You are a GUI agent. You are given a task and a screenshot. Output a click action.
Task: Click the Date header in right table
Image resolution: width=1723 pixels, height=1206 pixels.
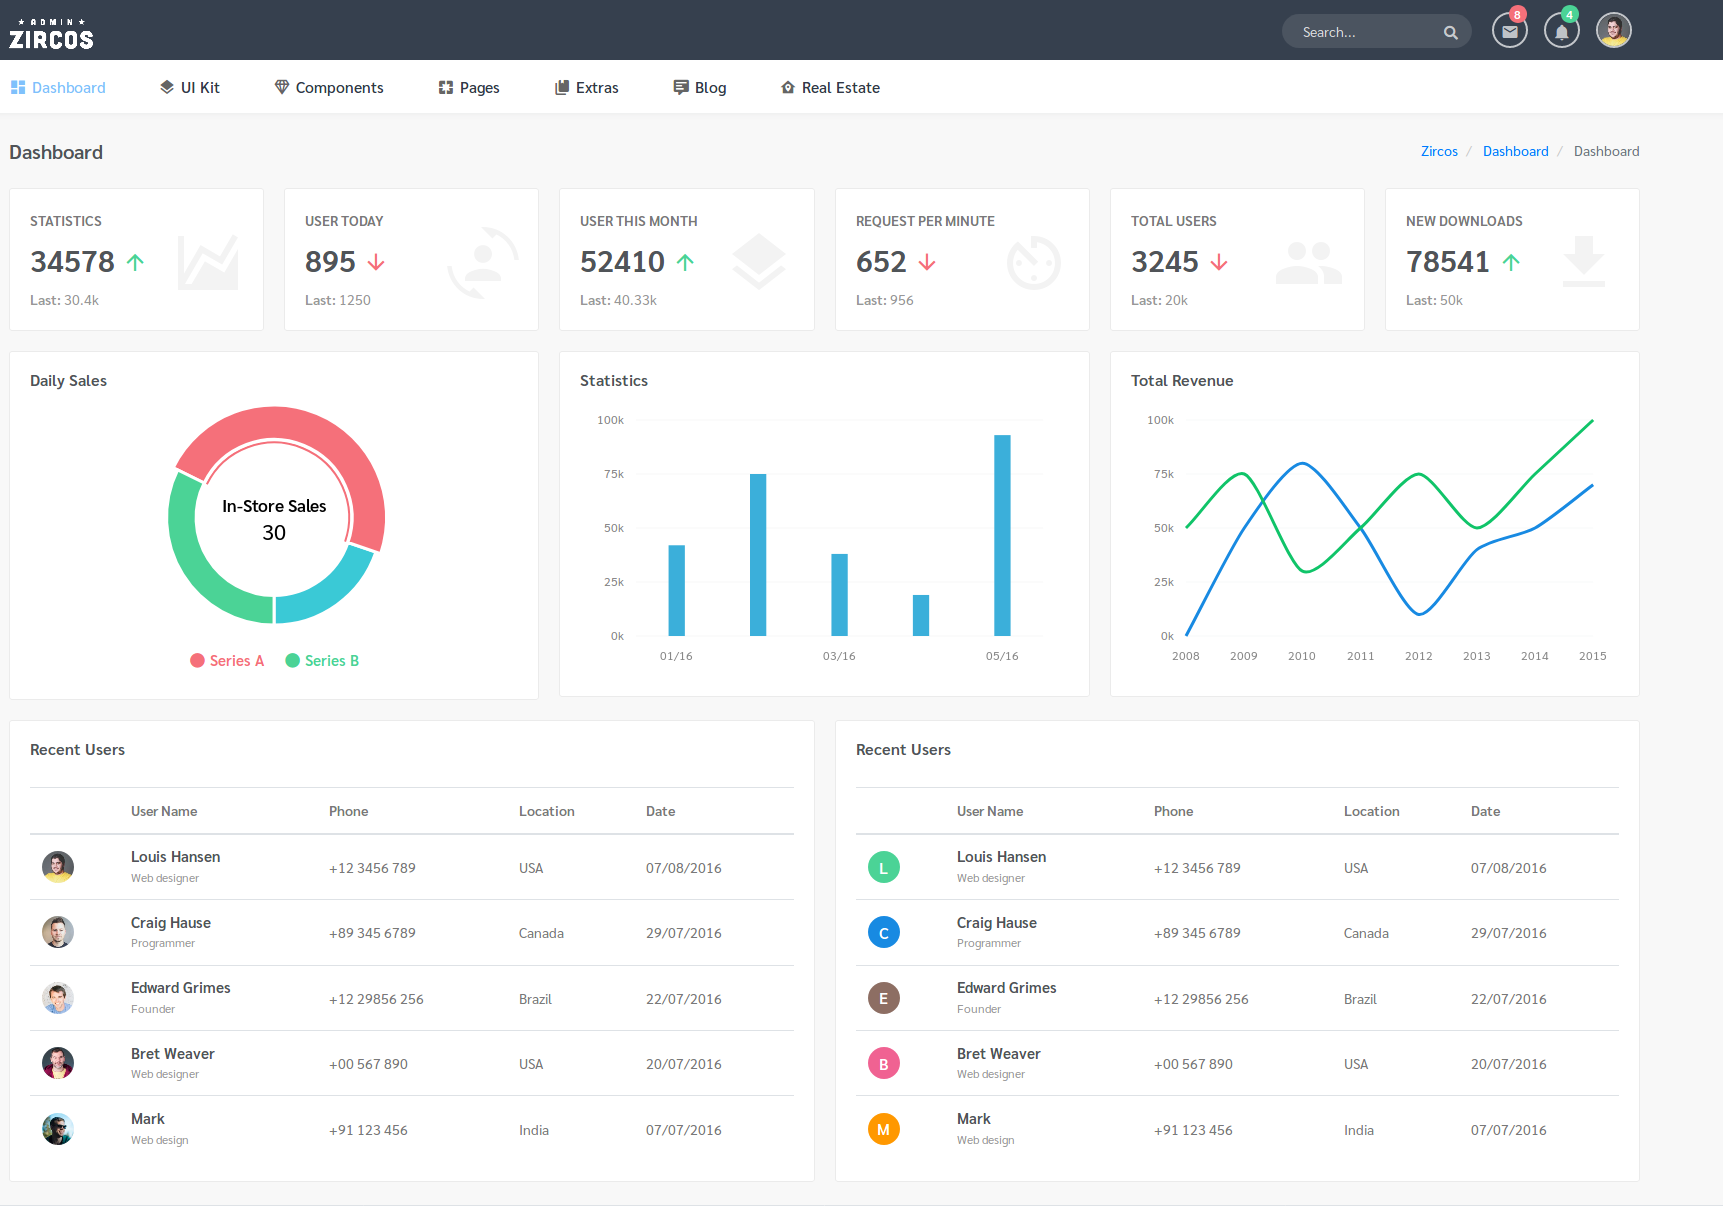(1485, 811)
